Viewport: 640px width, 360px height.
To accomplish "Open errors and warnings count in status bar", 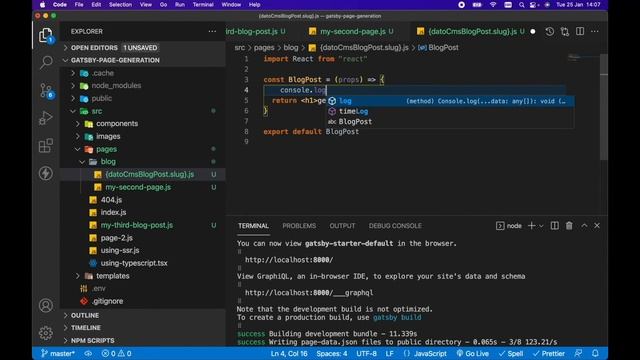I will coord(116,353).
